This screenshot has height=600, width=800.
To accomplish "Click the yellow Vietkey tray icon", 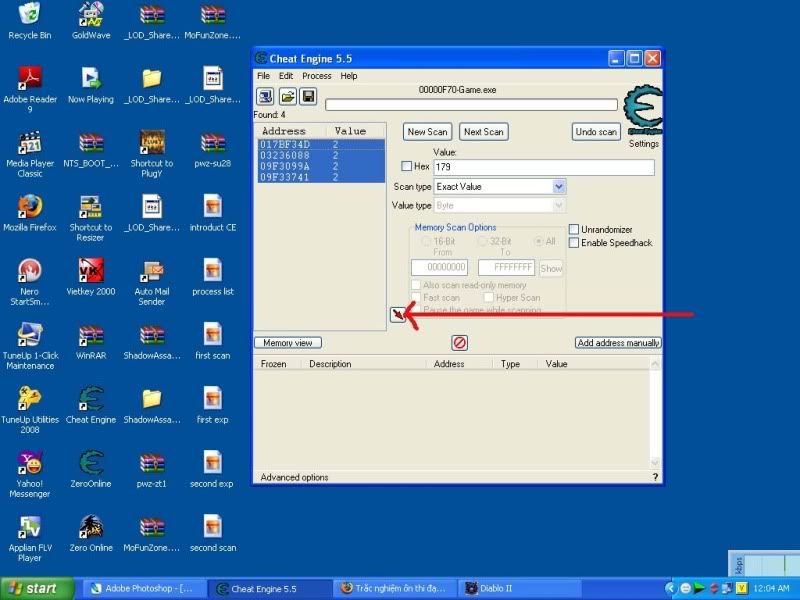I will pos(741,588).
